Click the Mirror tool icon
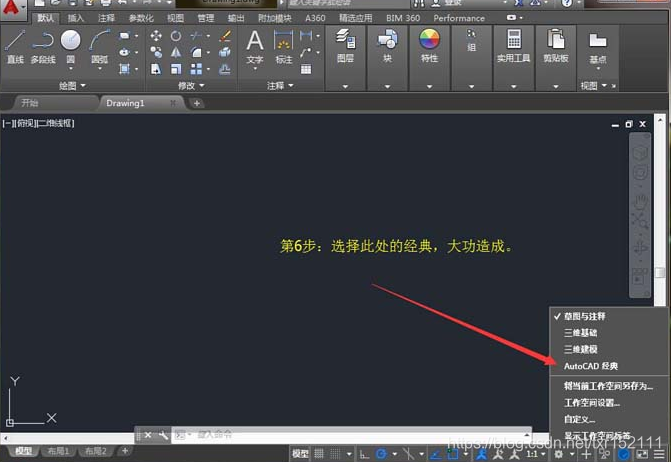This screenshot has height=462, width=671. coord(176,53)
